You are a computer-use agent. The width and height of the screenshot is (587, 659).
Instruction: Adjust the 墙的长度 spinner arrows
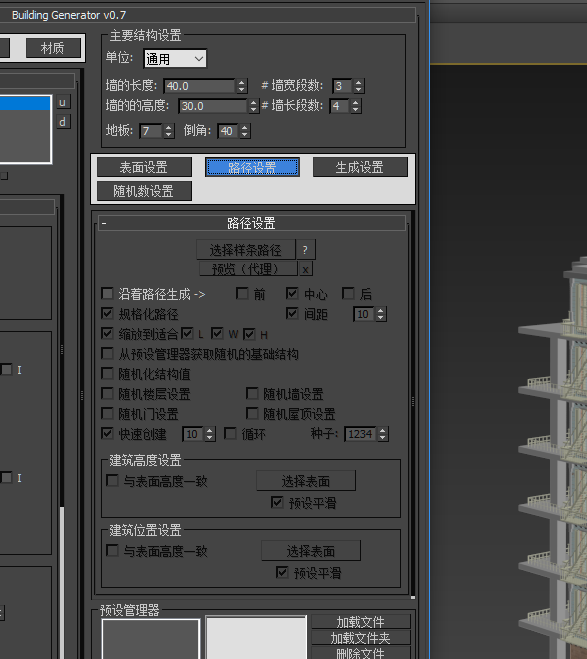[241, 86]
